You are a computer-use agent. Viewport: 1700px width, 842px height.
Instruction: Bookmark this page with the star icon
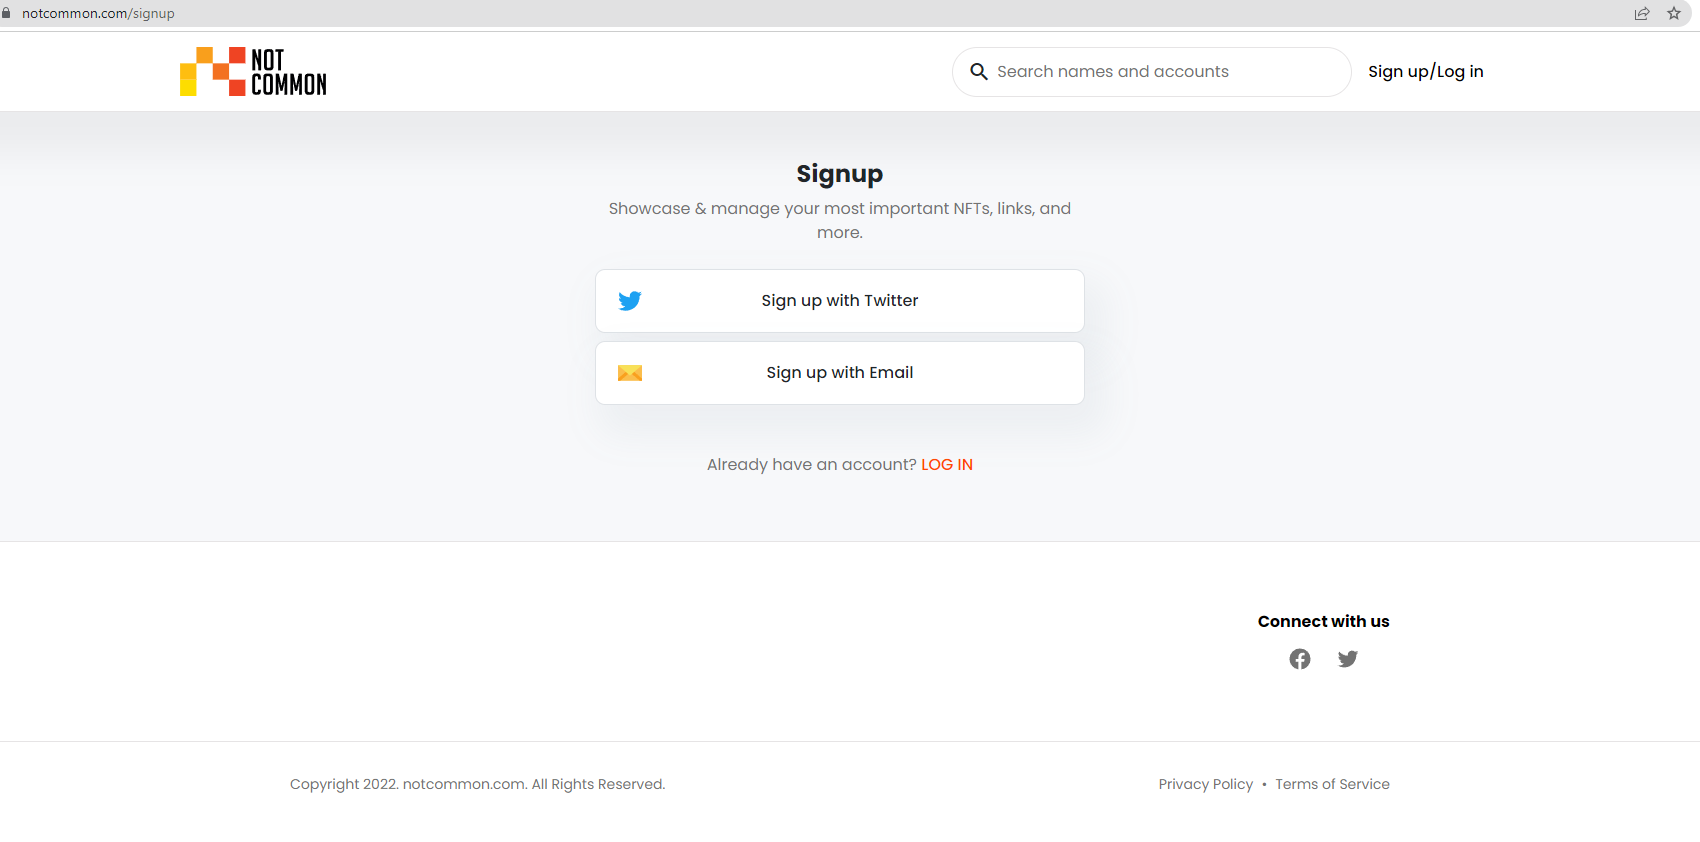click(x=1674, y=13)
